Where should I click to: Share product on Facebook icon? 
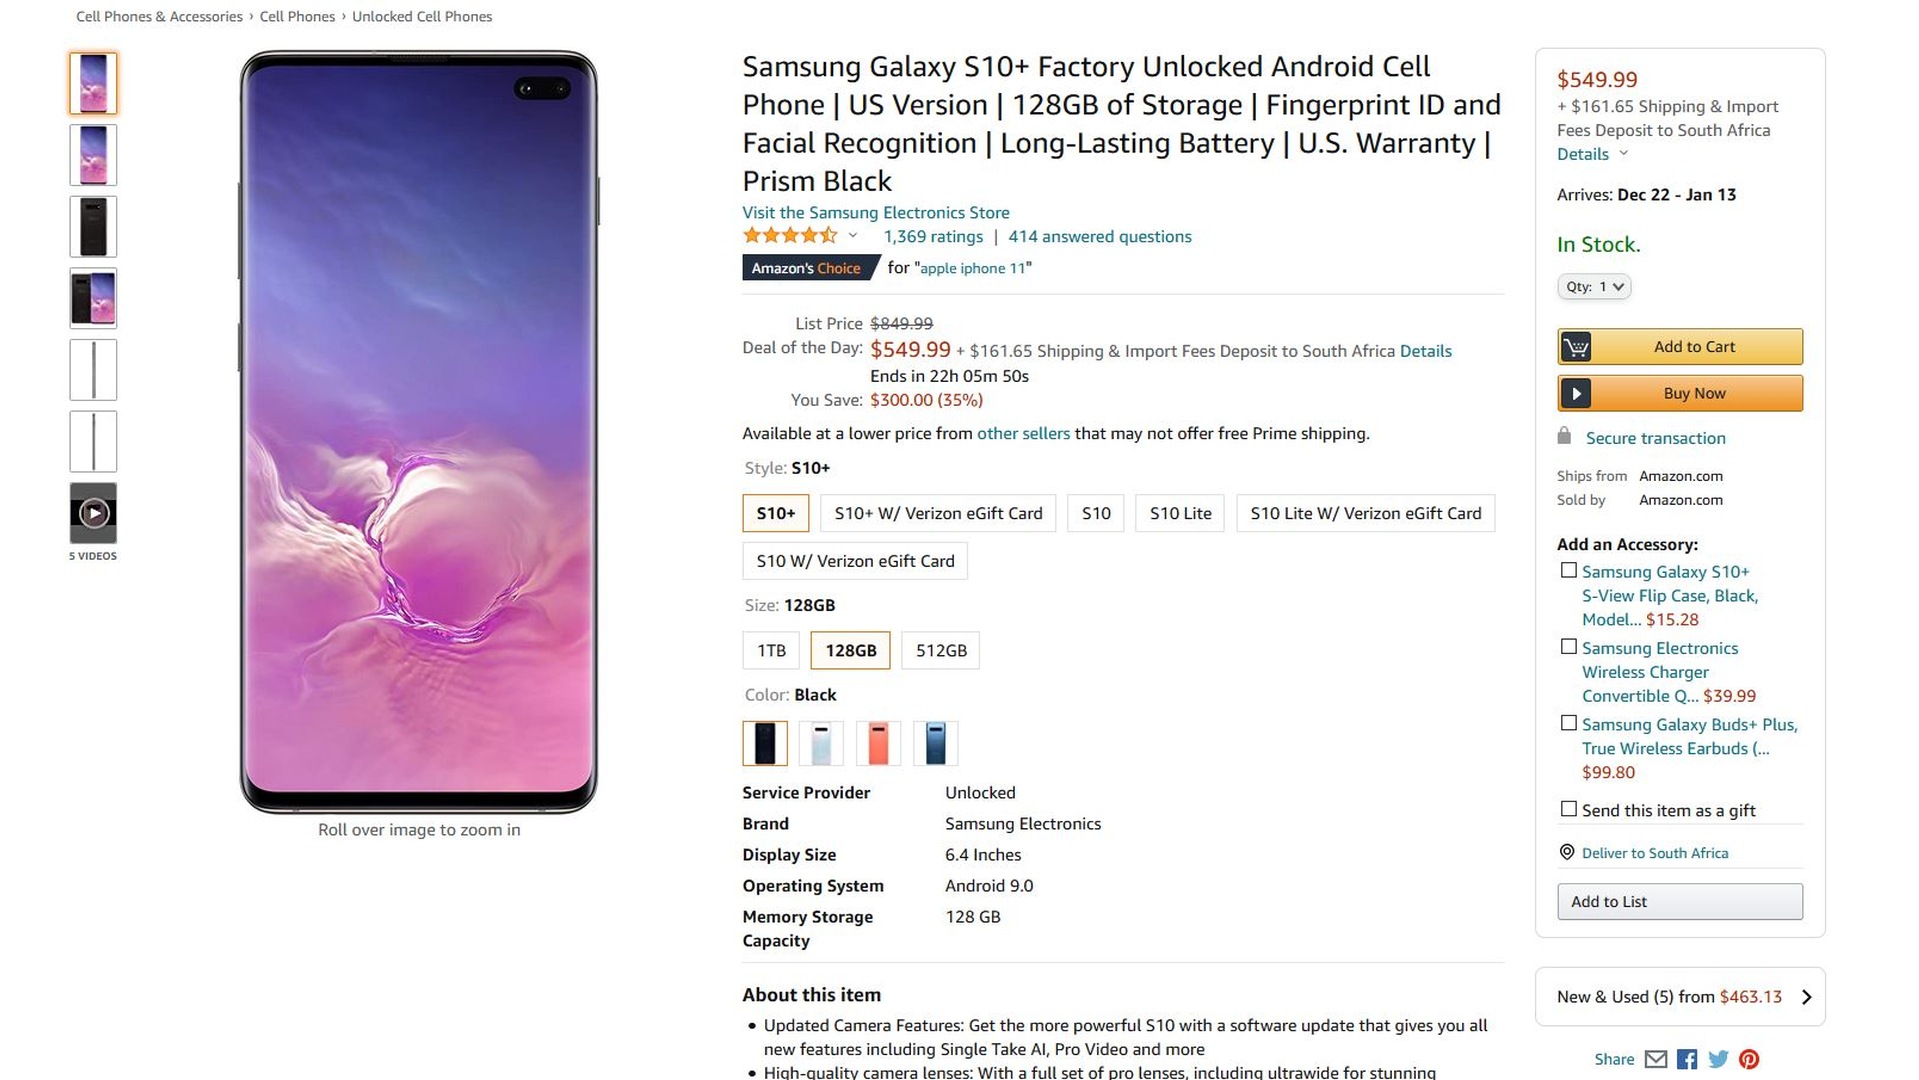(x=1687, y=1059)
